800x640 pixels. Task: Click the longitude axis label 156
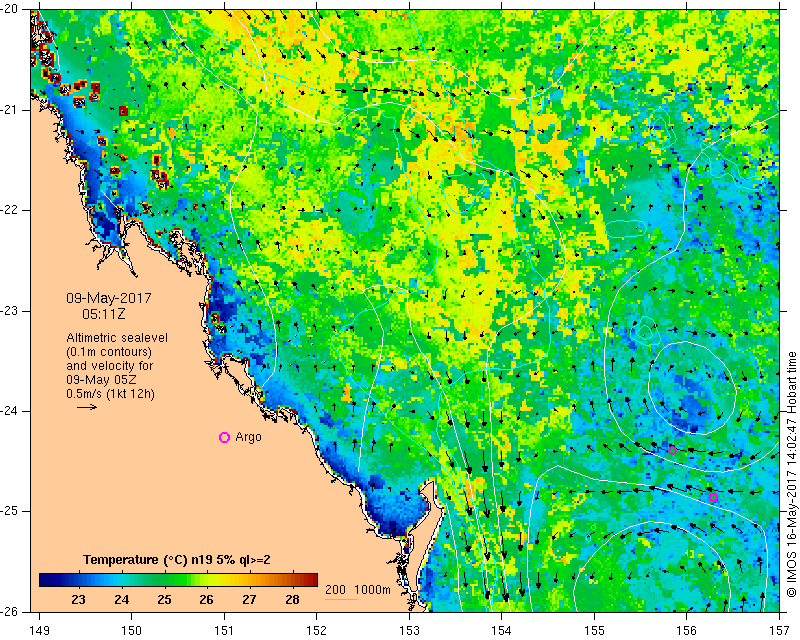click(687, 631)
